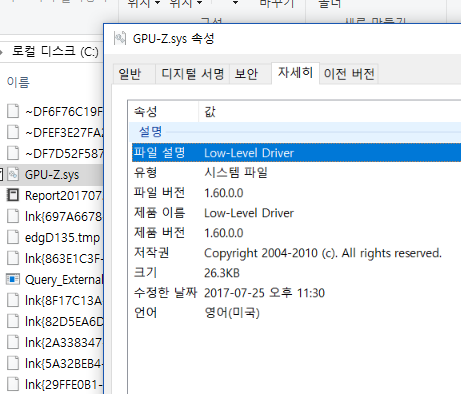Open the second 위치 dropdown in ribbon
Screen dimensions: 461x394
point(186,3)
